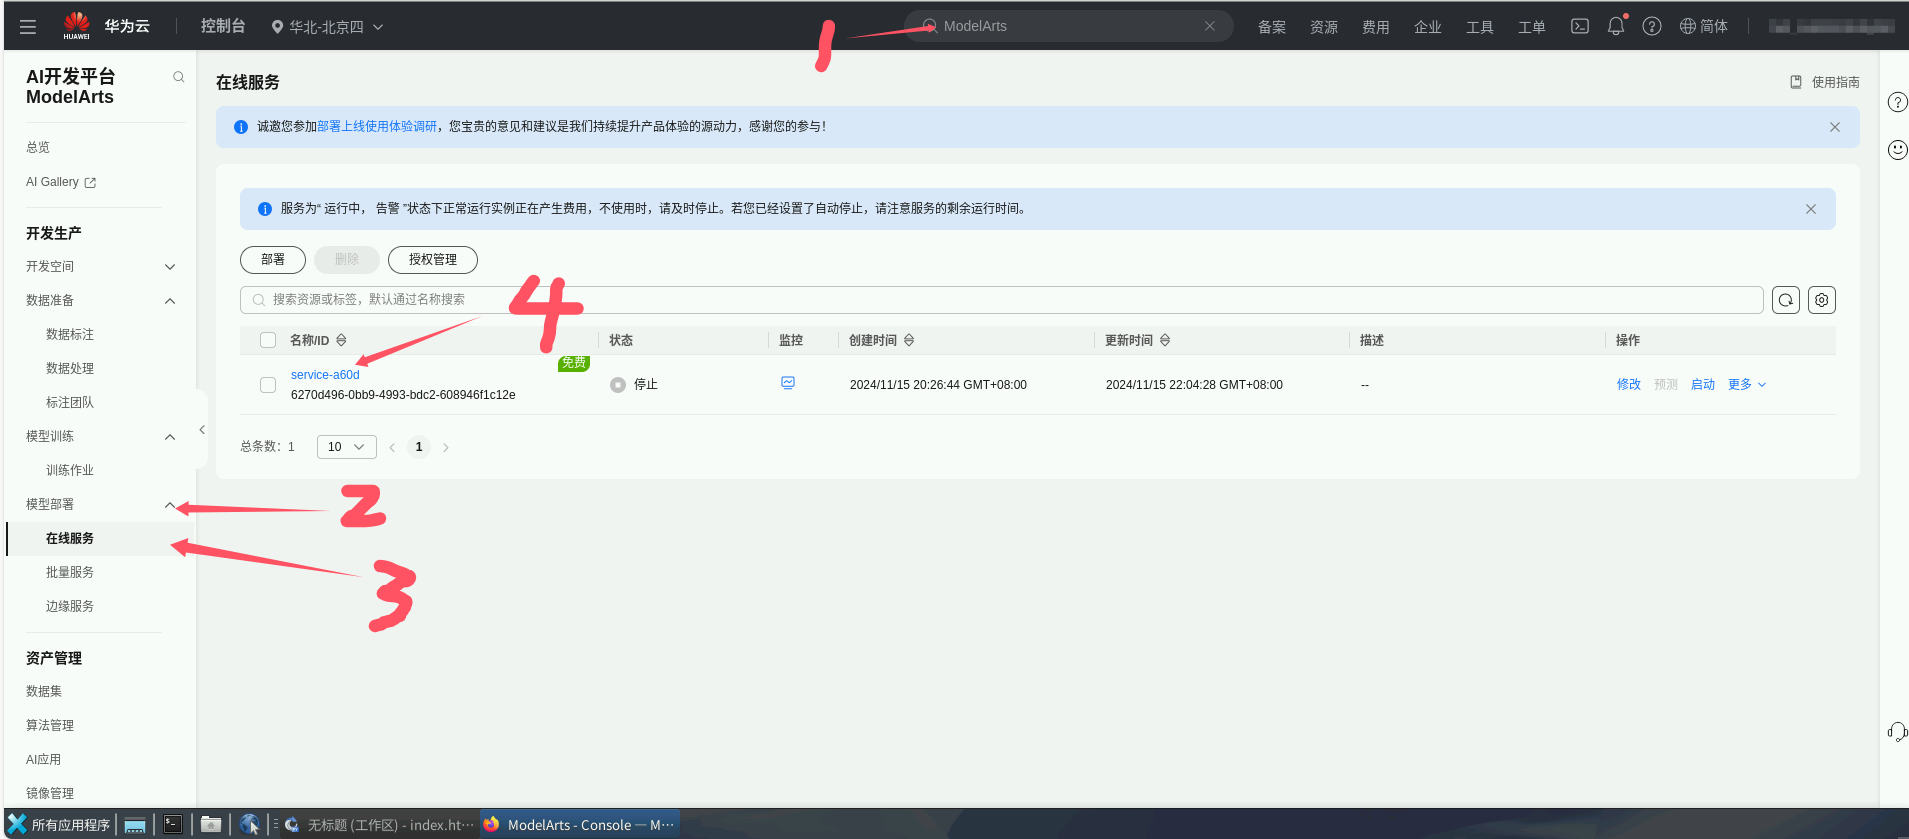Open the customer service headset icon
Screen dimensions: 1909x839
(x=1897, y=732)
